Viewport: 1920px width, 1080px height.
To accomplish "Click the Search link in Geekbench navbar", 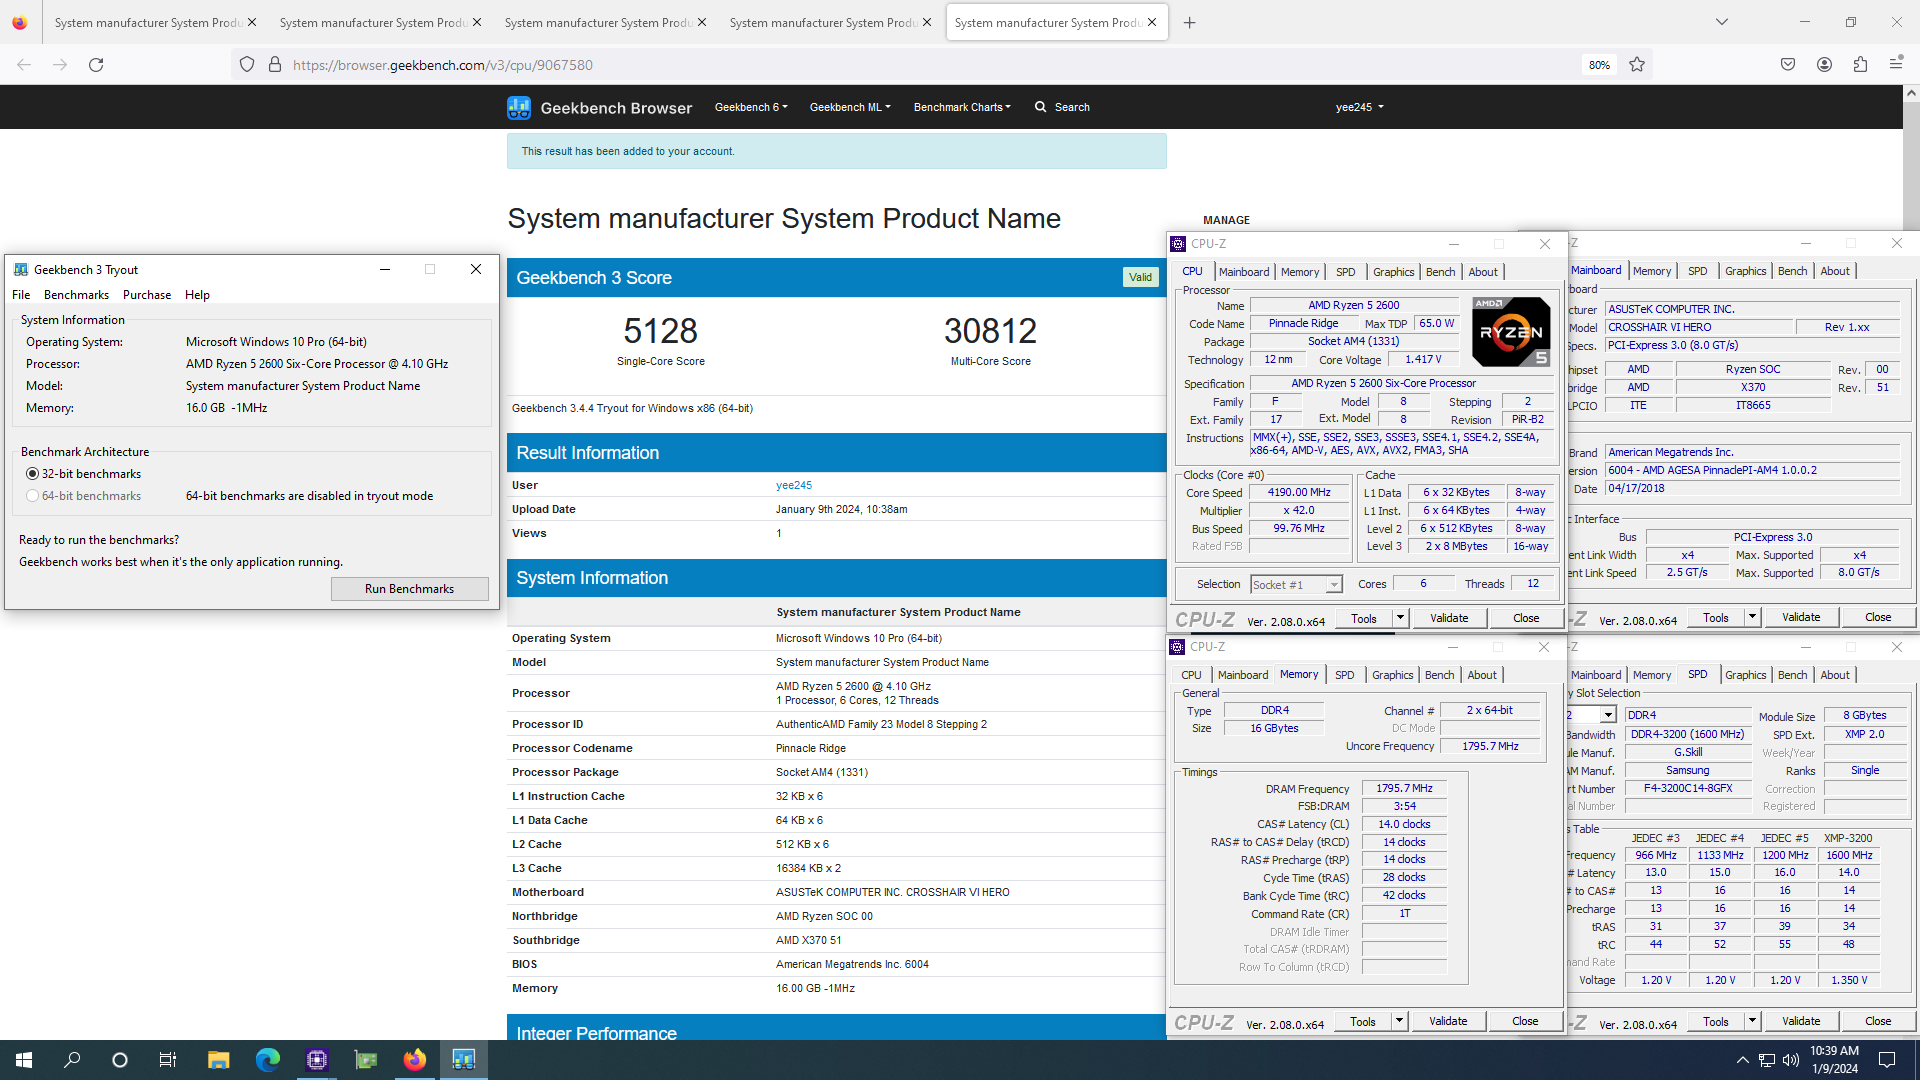I will pos(1072,107).
